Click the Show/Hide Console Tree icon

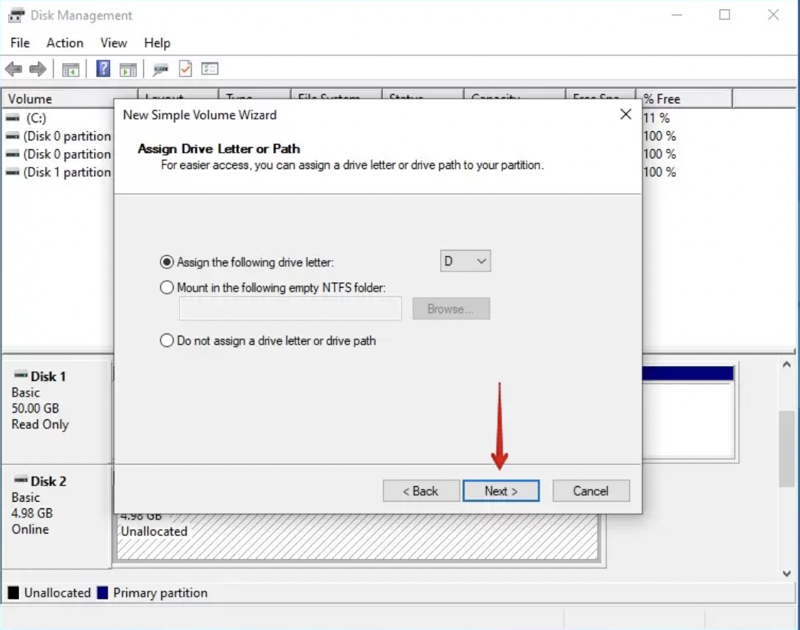point(70,69)
